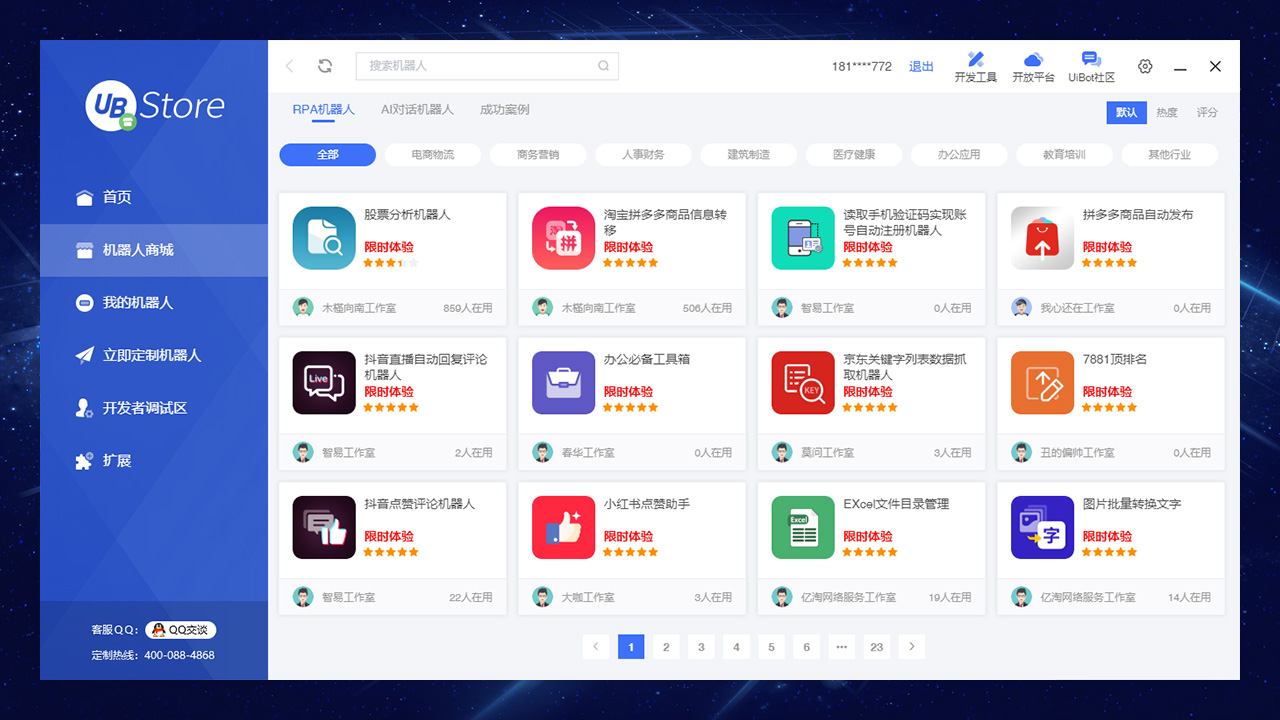This screenshot has height=720, width=1280.
Task: Select the 人事财务 category filter
Action: click(642, 155)
